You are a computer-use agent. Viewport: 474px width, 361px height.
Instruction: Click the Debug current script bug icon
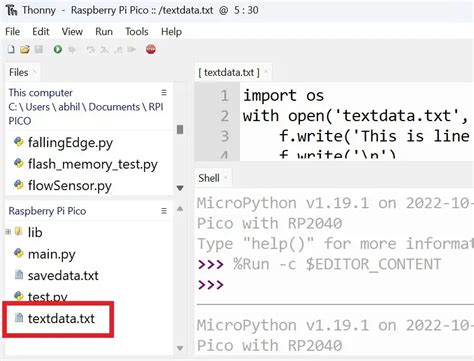click(72, 50)
